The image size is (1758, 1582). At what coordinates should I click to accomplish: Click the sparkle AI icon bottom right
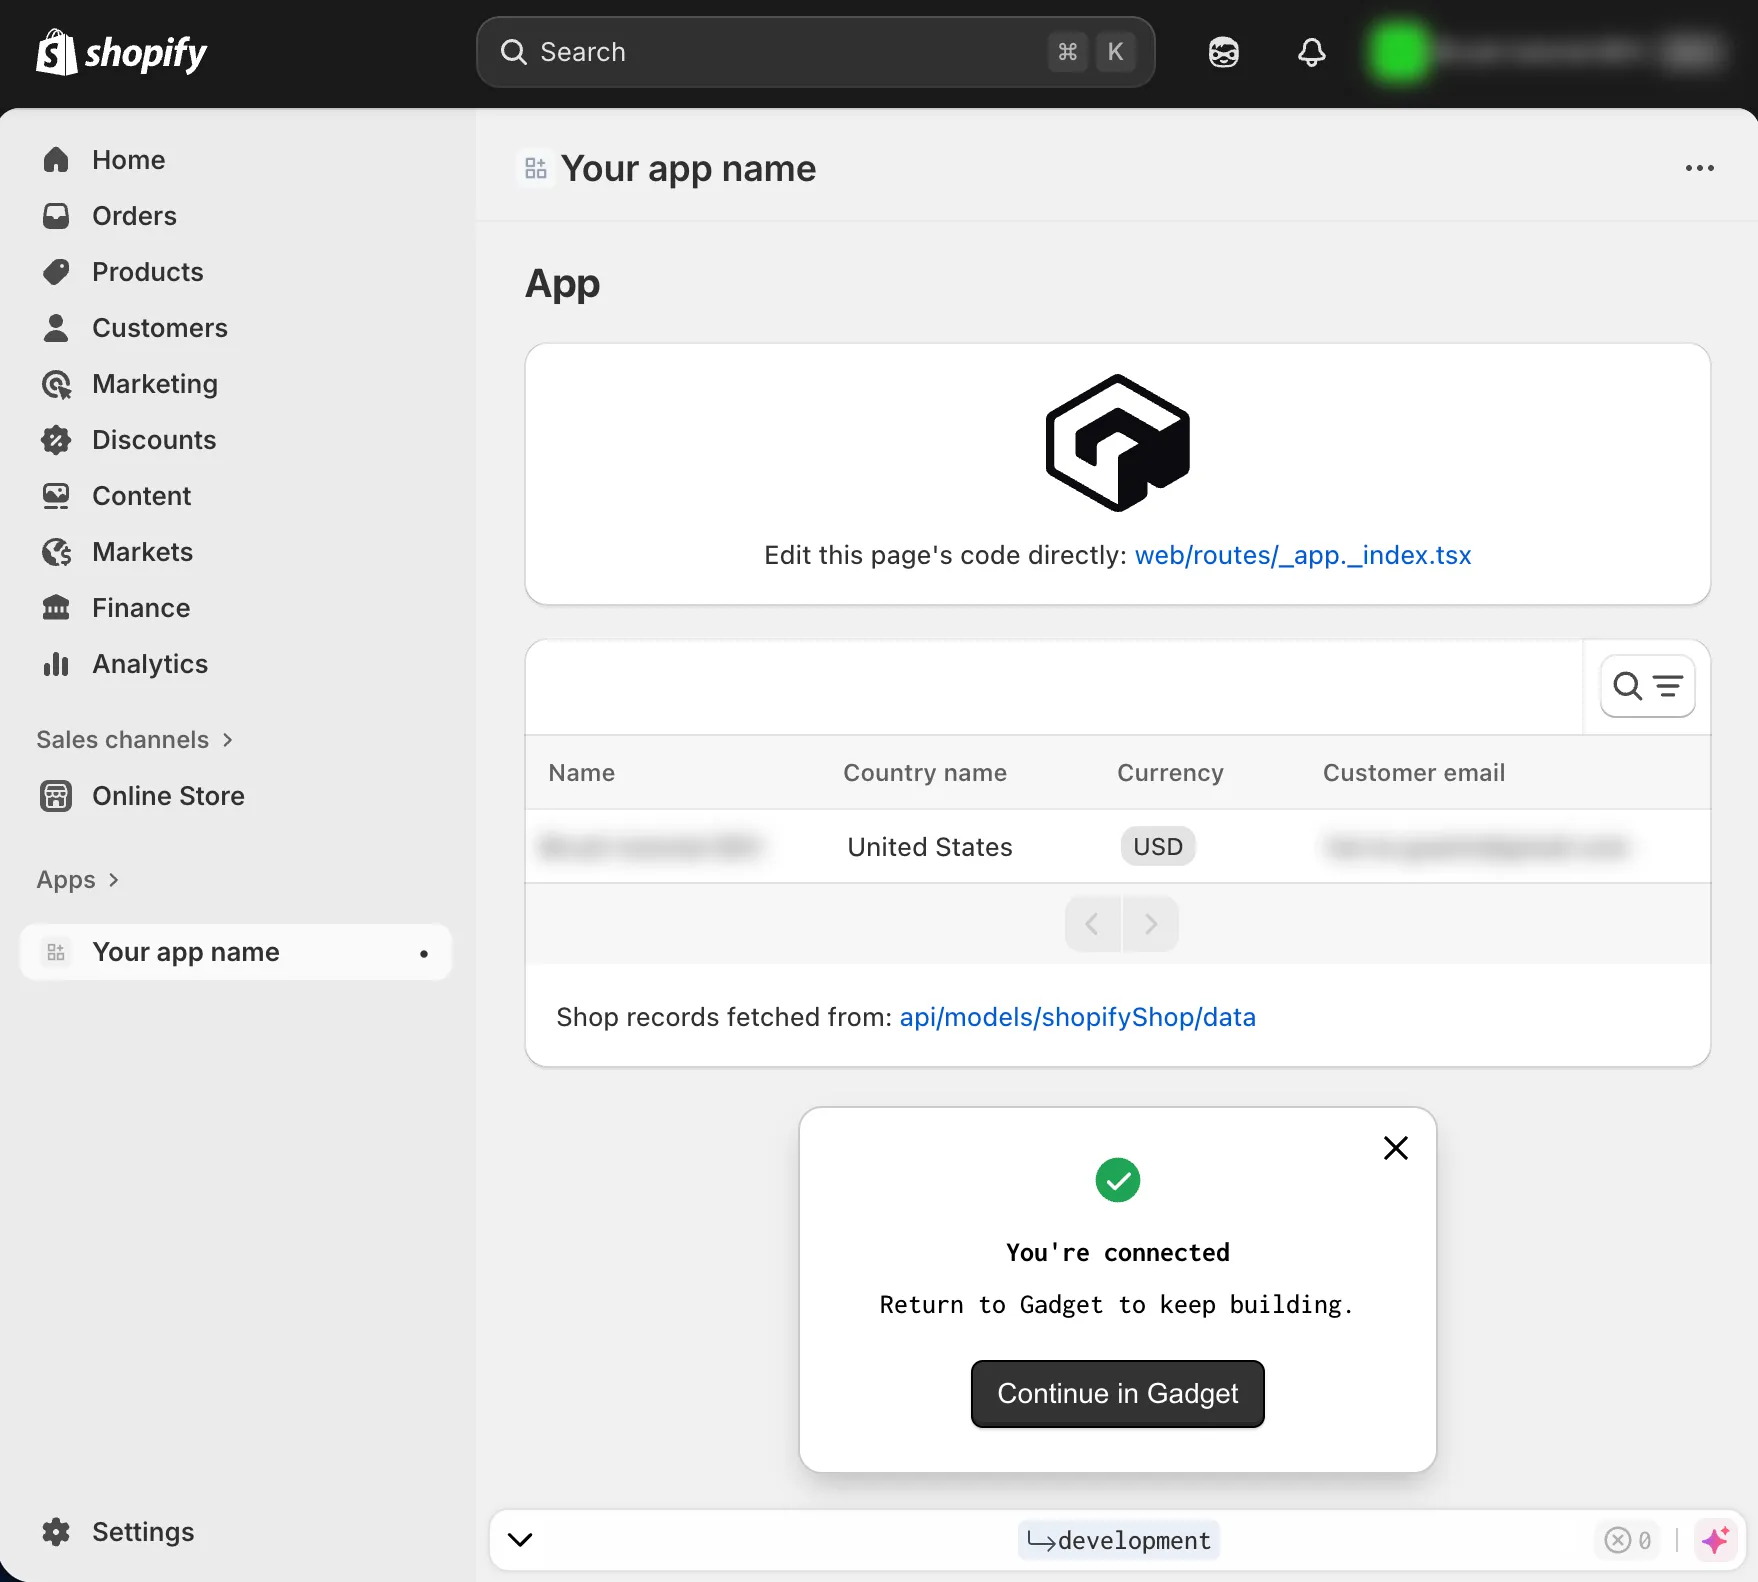click(x=1716, y=1540)
